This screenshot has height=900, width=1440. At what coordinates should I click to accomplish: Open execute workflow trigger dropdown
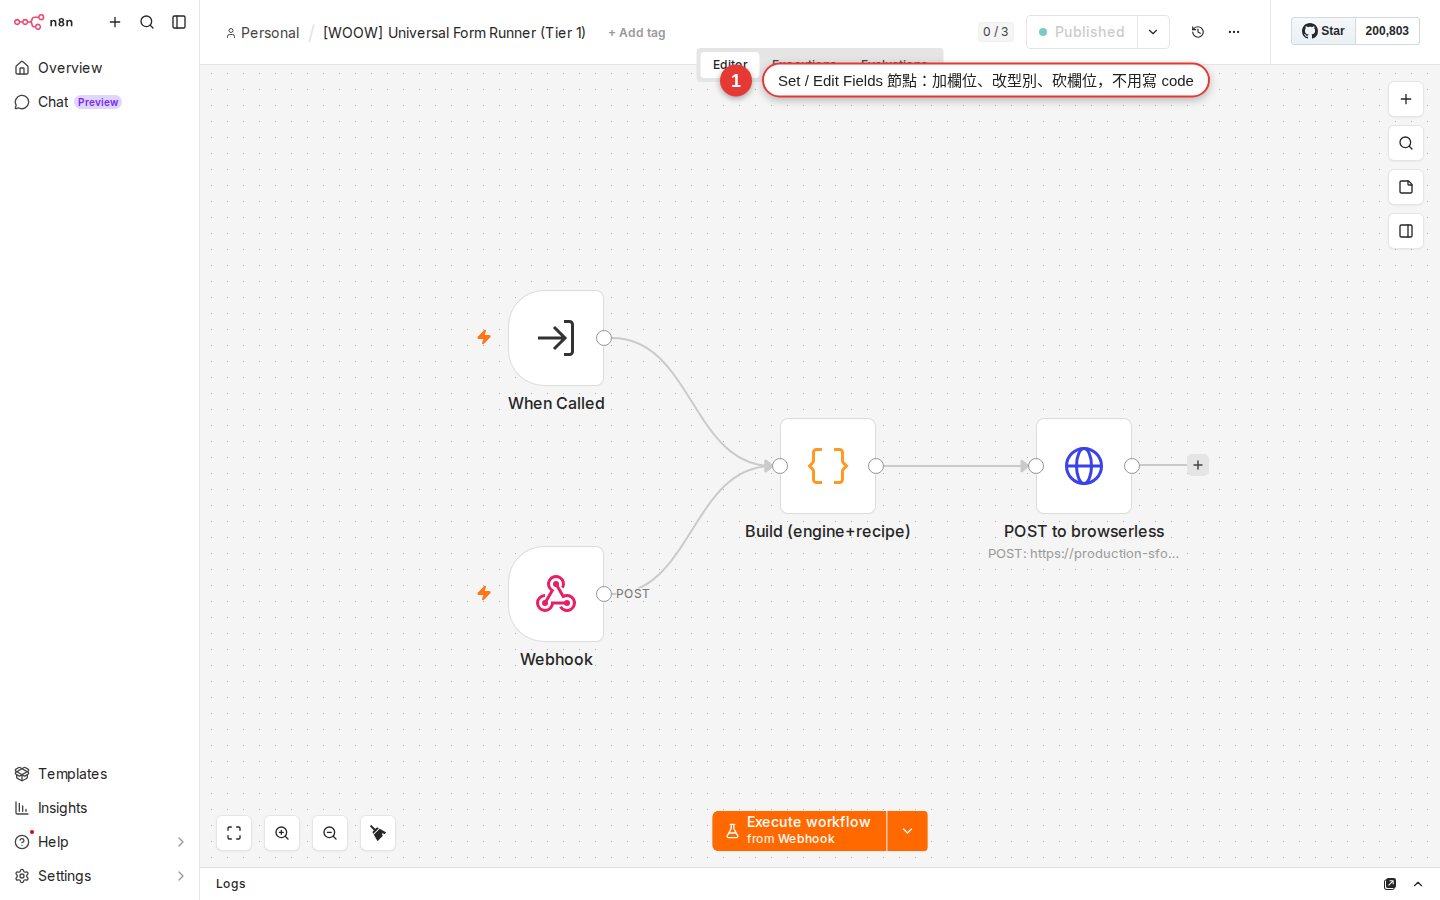[908, 831]
